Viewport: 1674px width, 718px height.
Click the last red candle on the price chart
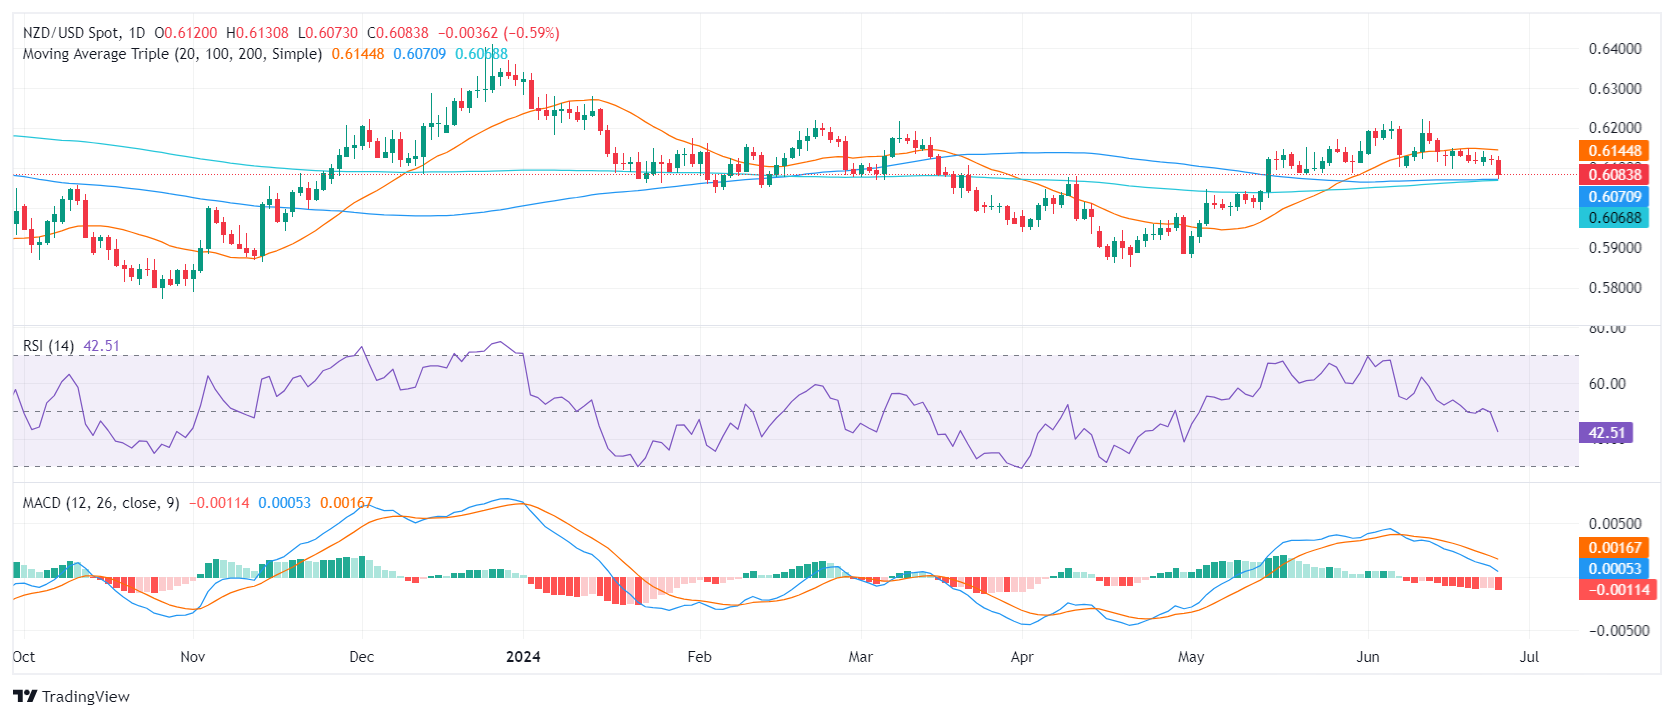click(x=1498, y=168)
